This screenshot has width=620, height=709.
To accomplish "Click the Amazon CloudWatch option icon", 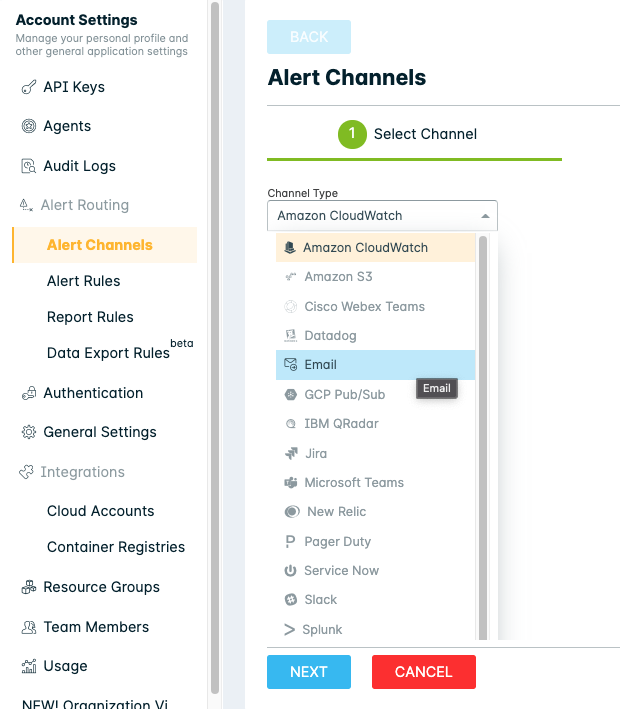I will 290,247.
